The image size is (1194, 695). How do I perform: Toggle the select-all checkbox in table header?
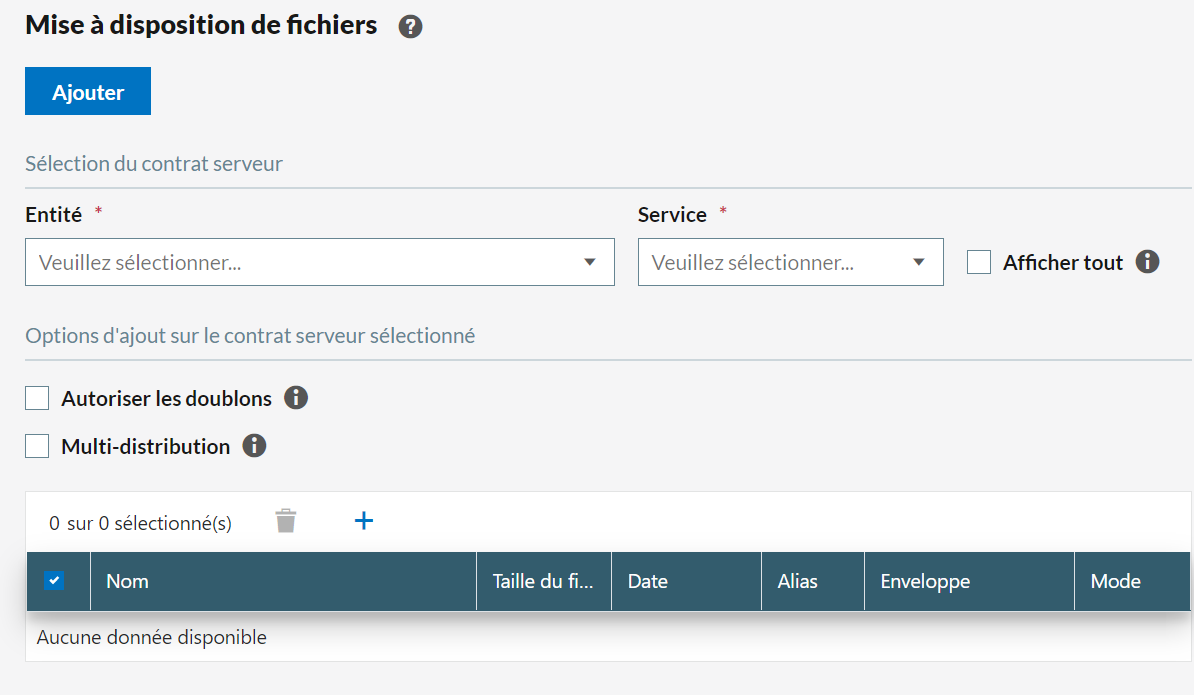pos(54,581)
